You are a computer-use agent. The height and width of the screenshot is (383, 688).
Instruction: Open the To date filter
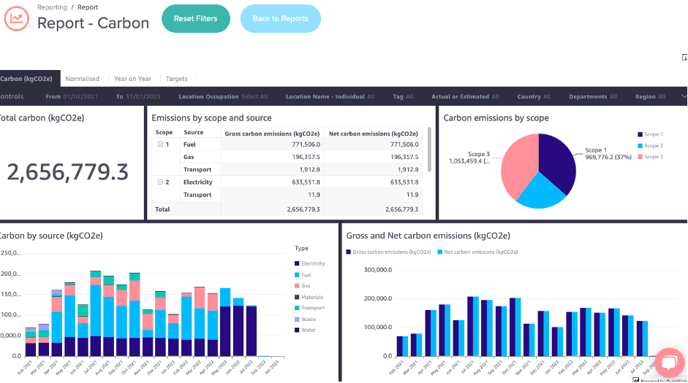(x=138, y=97)
